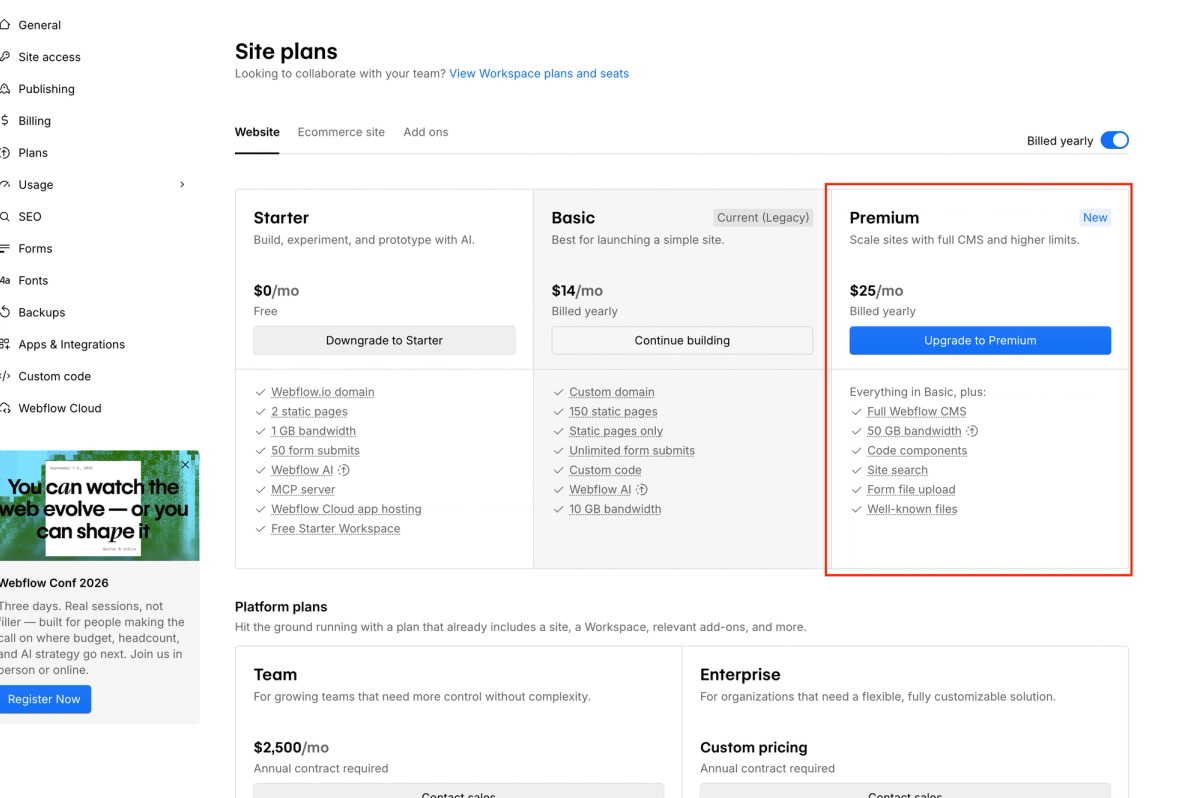Click Webflow Cloud app hosting feature
Screen dimensions: 1200x798
pyautogui.click(x=346, y=509)
